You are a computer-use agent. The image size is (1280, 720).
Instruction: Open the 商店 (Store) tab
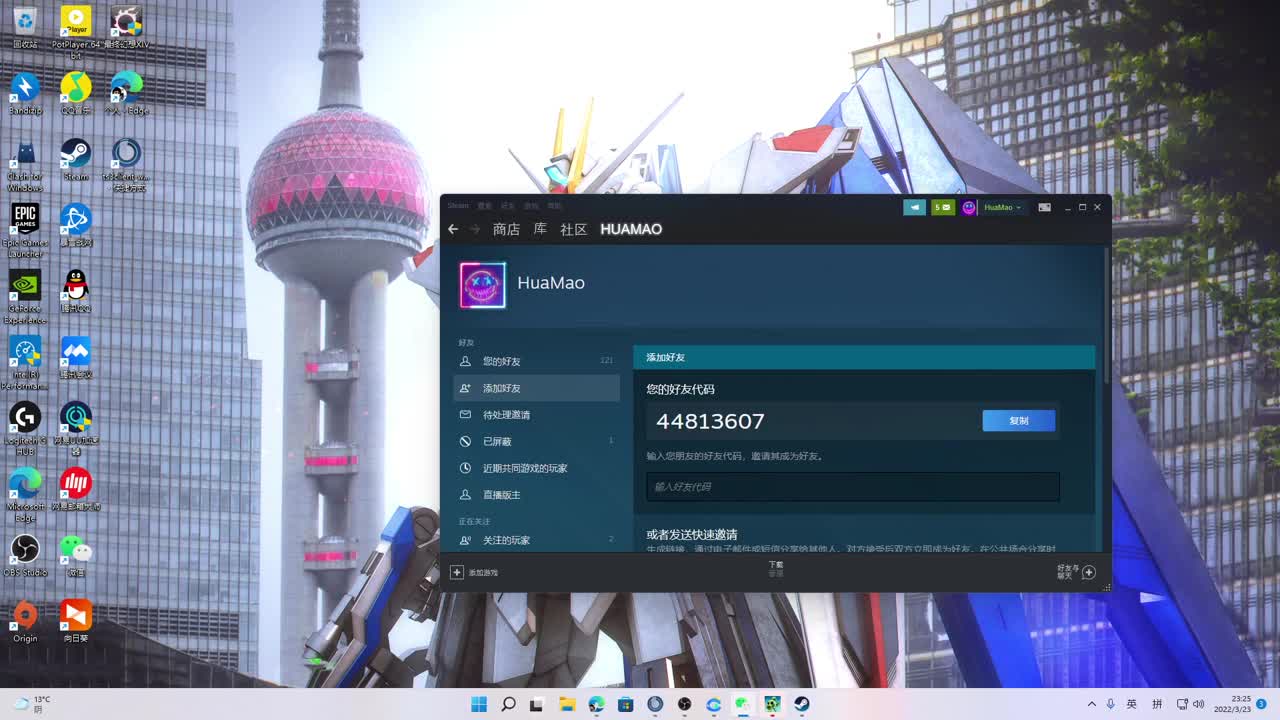(506, 229)
